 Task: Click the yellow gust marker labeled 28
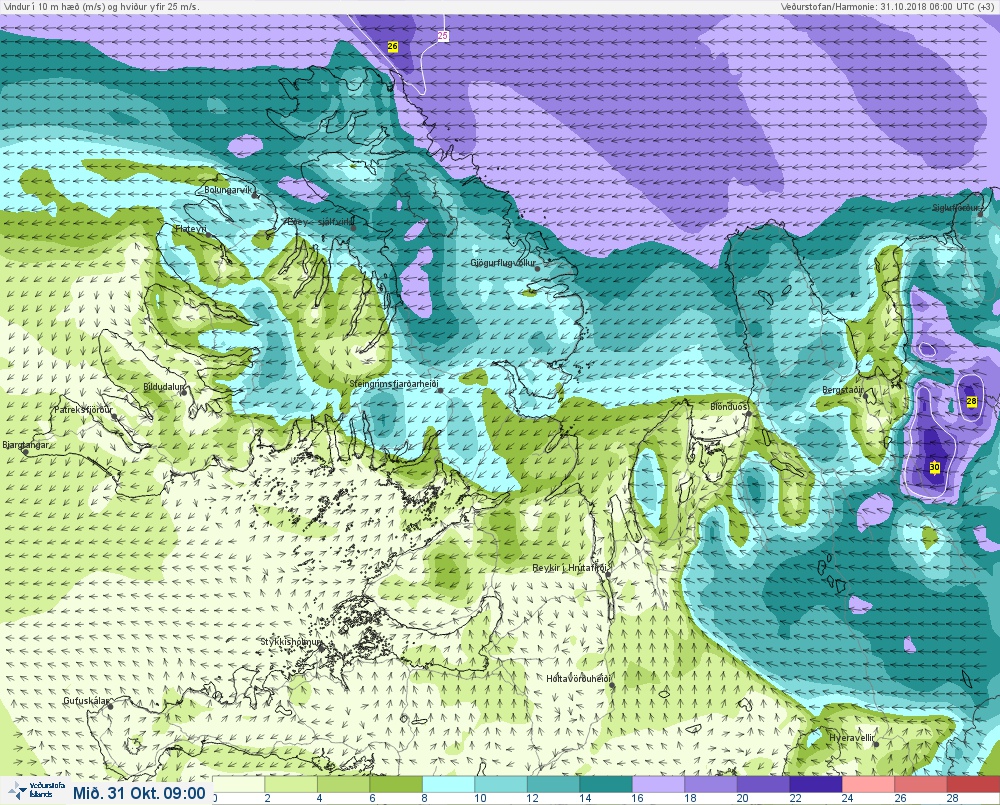tap(972, 401)
